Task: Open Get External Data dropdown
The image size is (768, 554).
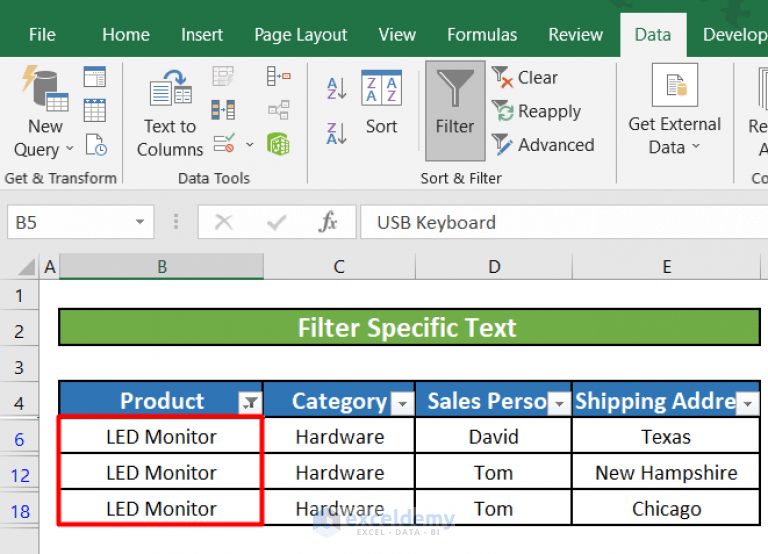Action: click(674, 110)
